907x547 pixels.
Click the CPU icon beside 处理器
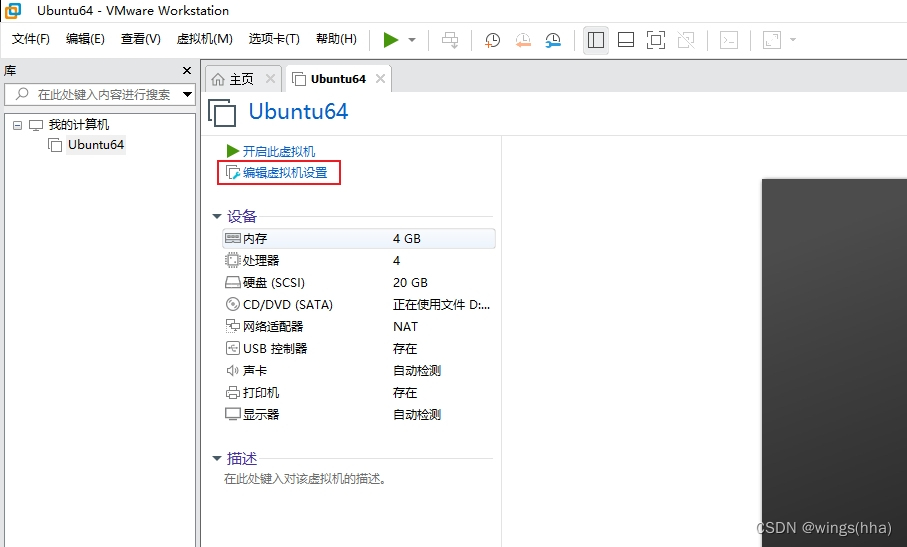click(233, 260)
